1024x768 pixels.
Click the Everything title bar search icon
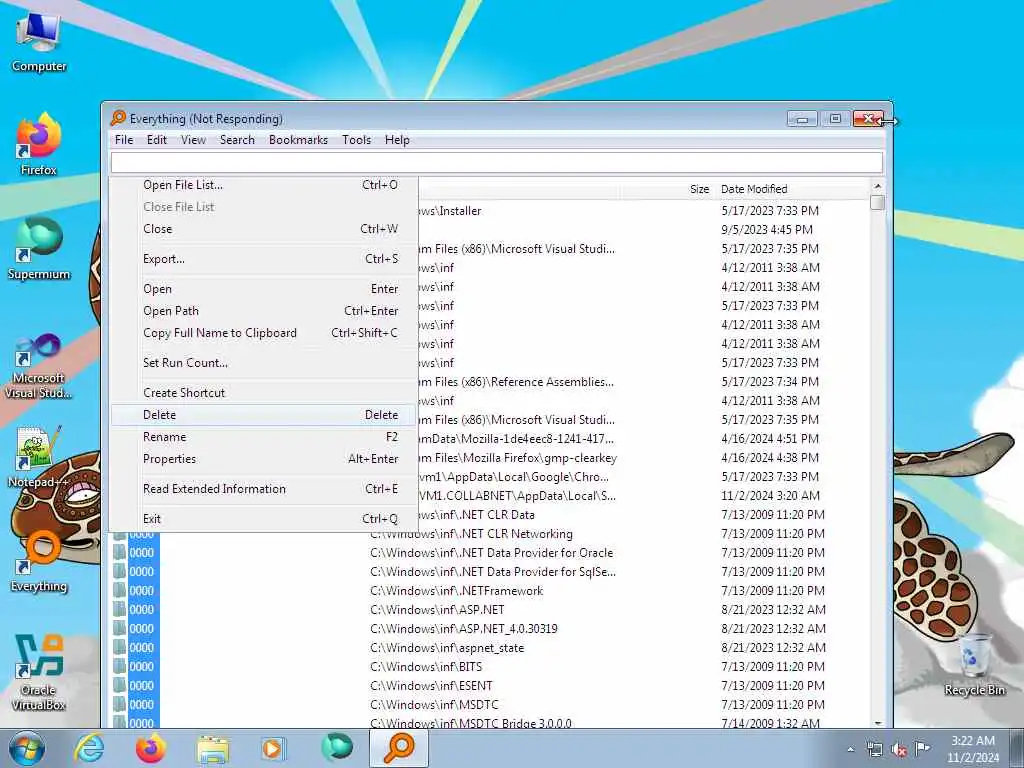118,118
